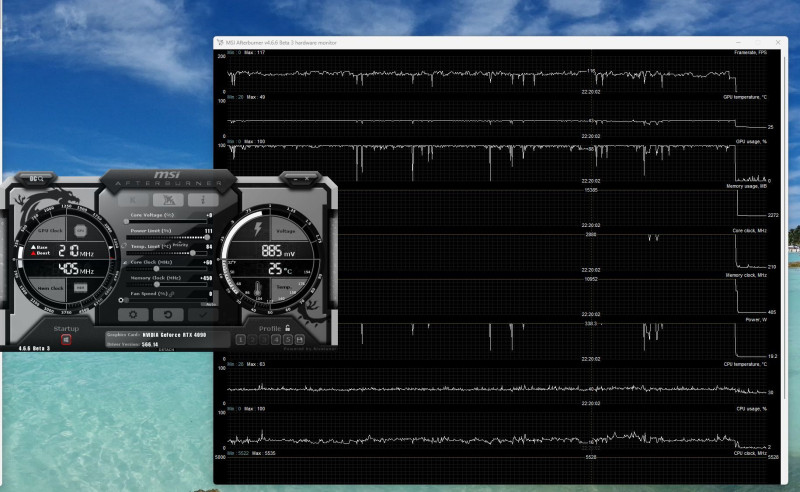
Task: Click the Memory usage, MB graph label
Action: 746,187
